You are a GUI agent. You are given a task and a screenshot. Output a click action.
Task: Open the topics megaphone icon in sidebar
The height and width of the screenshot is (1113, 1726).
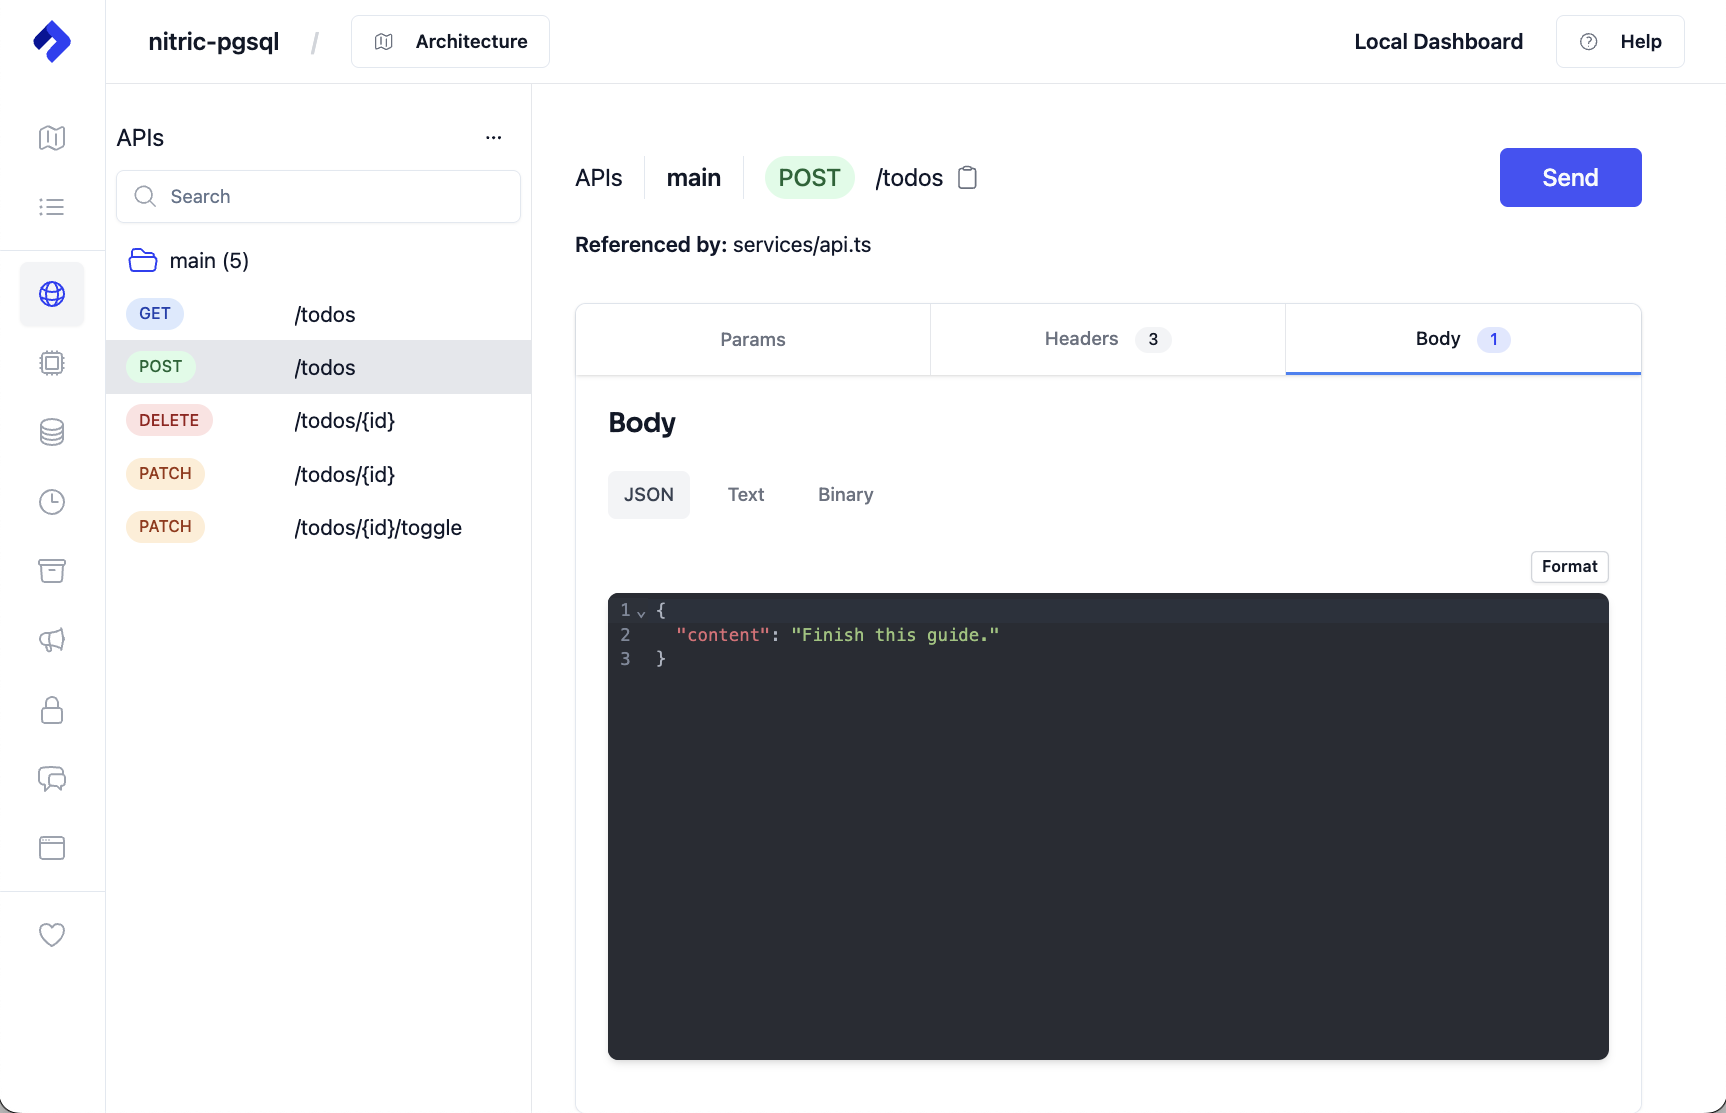click(x=52, y=640)
